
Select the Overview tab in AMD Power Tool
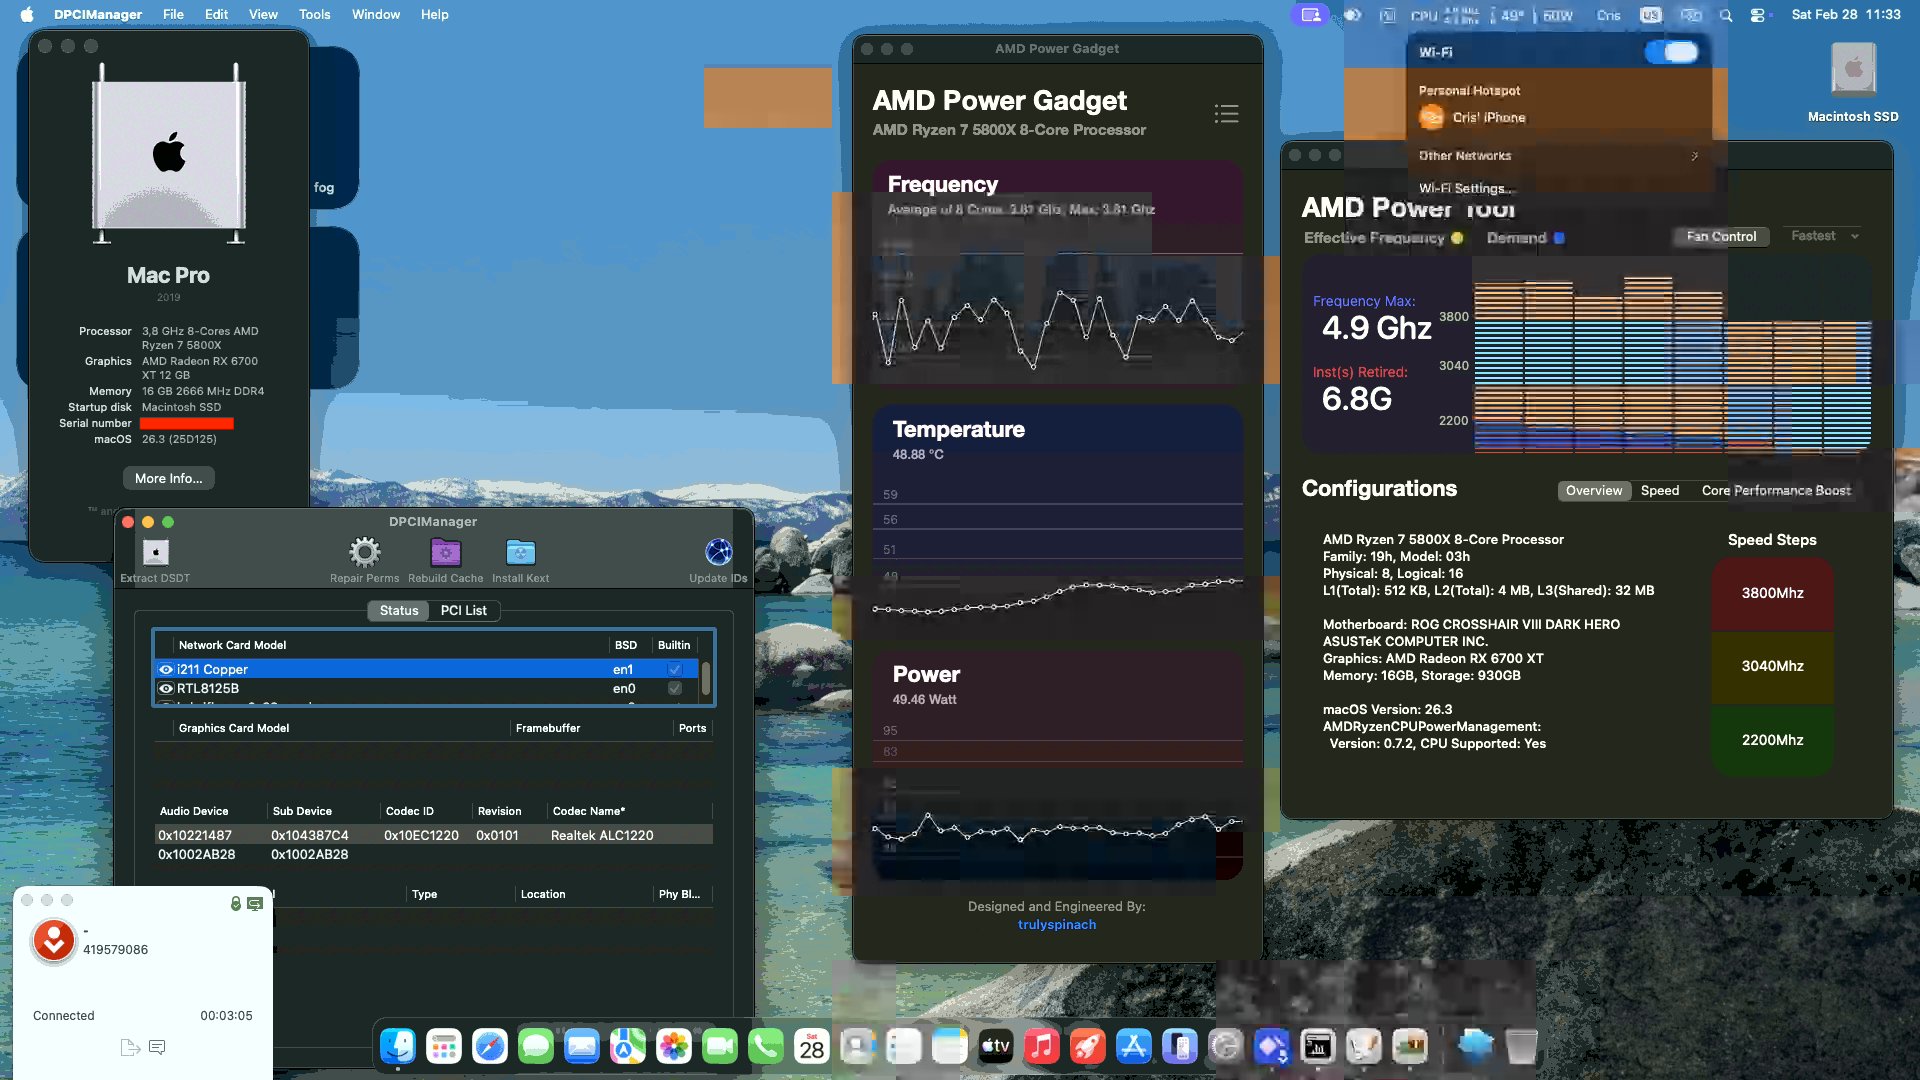click(1594, 490)
